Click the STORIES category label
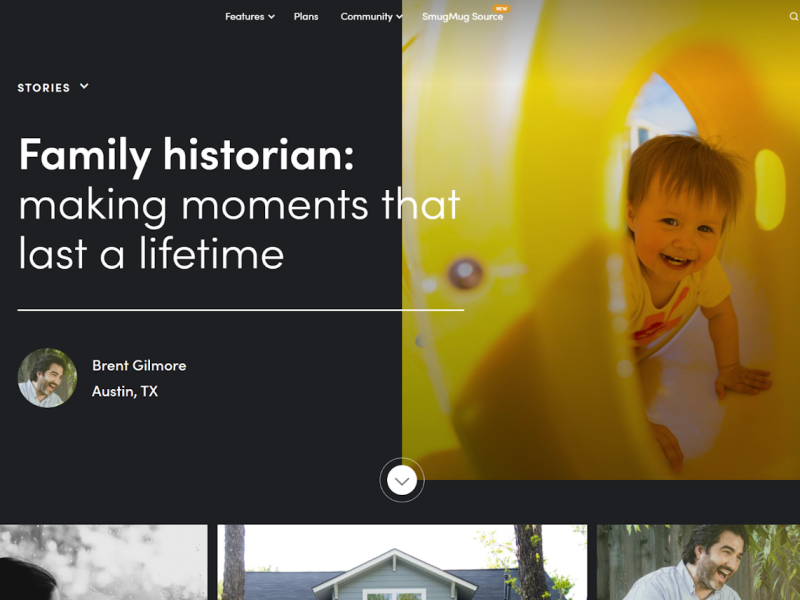The height and width of the screenshot is (600, 800). [43, 88]
